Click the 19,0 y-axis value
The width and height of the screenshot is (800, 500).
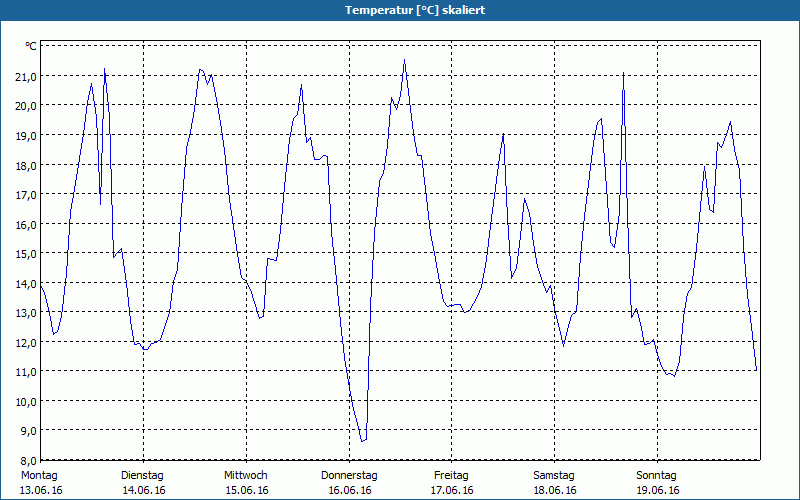pyautogui.click(x=27, y=136)
